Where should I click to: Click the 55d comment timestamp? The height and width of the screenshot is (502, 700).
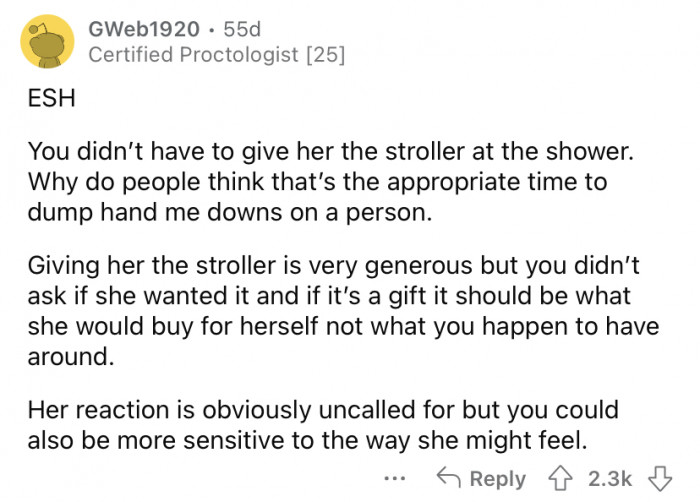pyautogui.click(x=222, y=28)
